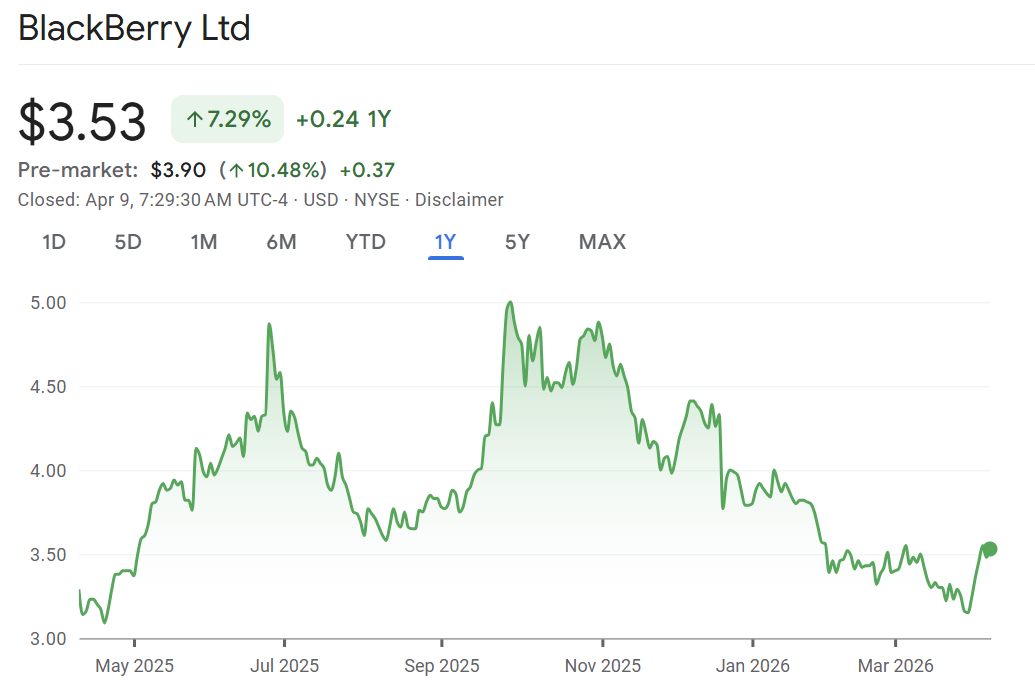Viewport: 1035px width, 696px height.
Task: Select the YTD range tab
Action: [365, 242]
